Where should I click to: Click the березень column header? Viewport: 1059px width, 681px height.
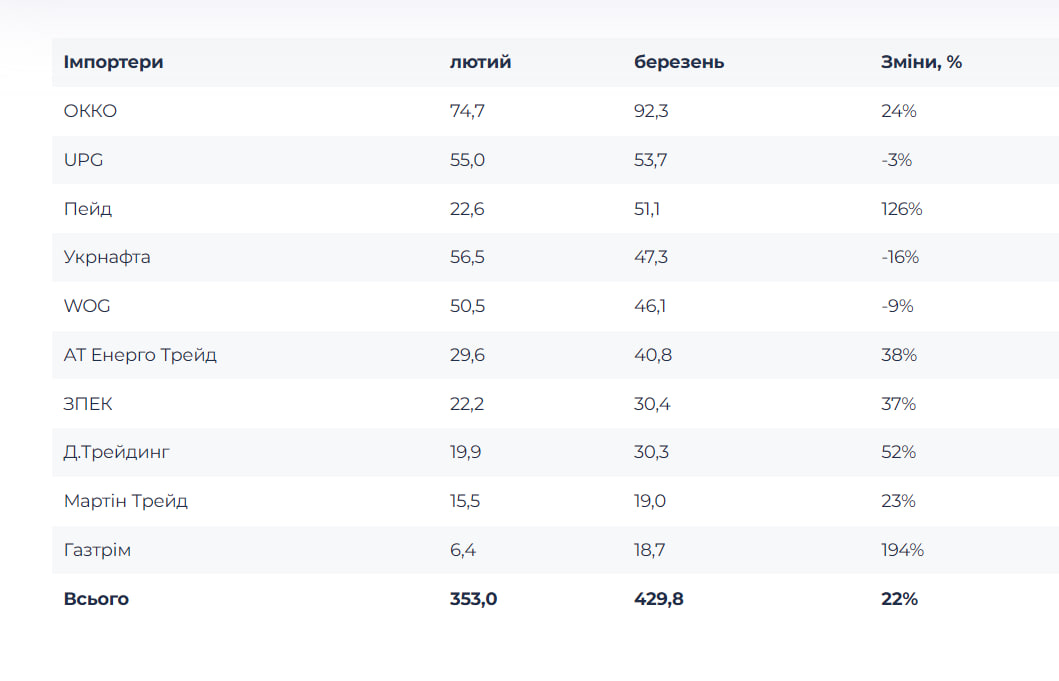[x=679, y=62]
